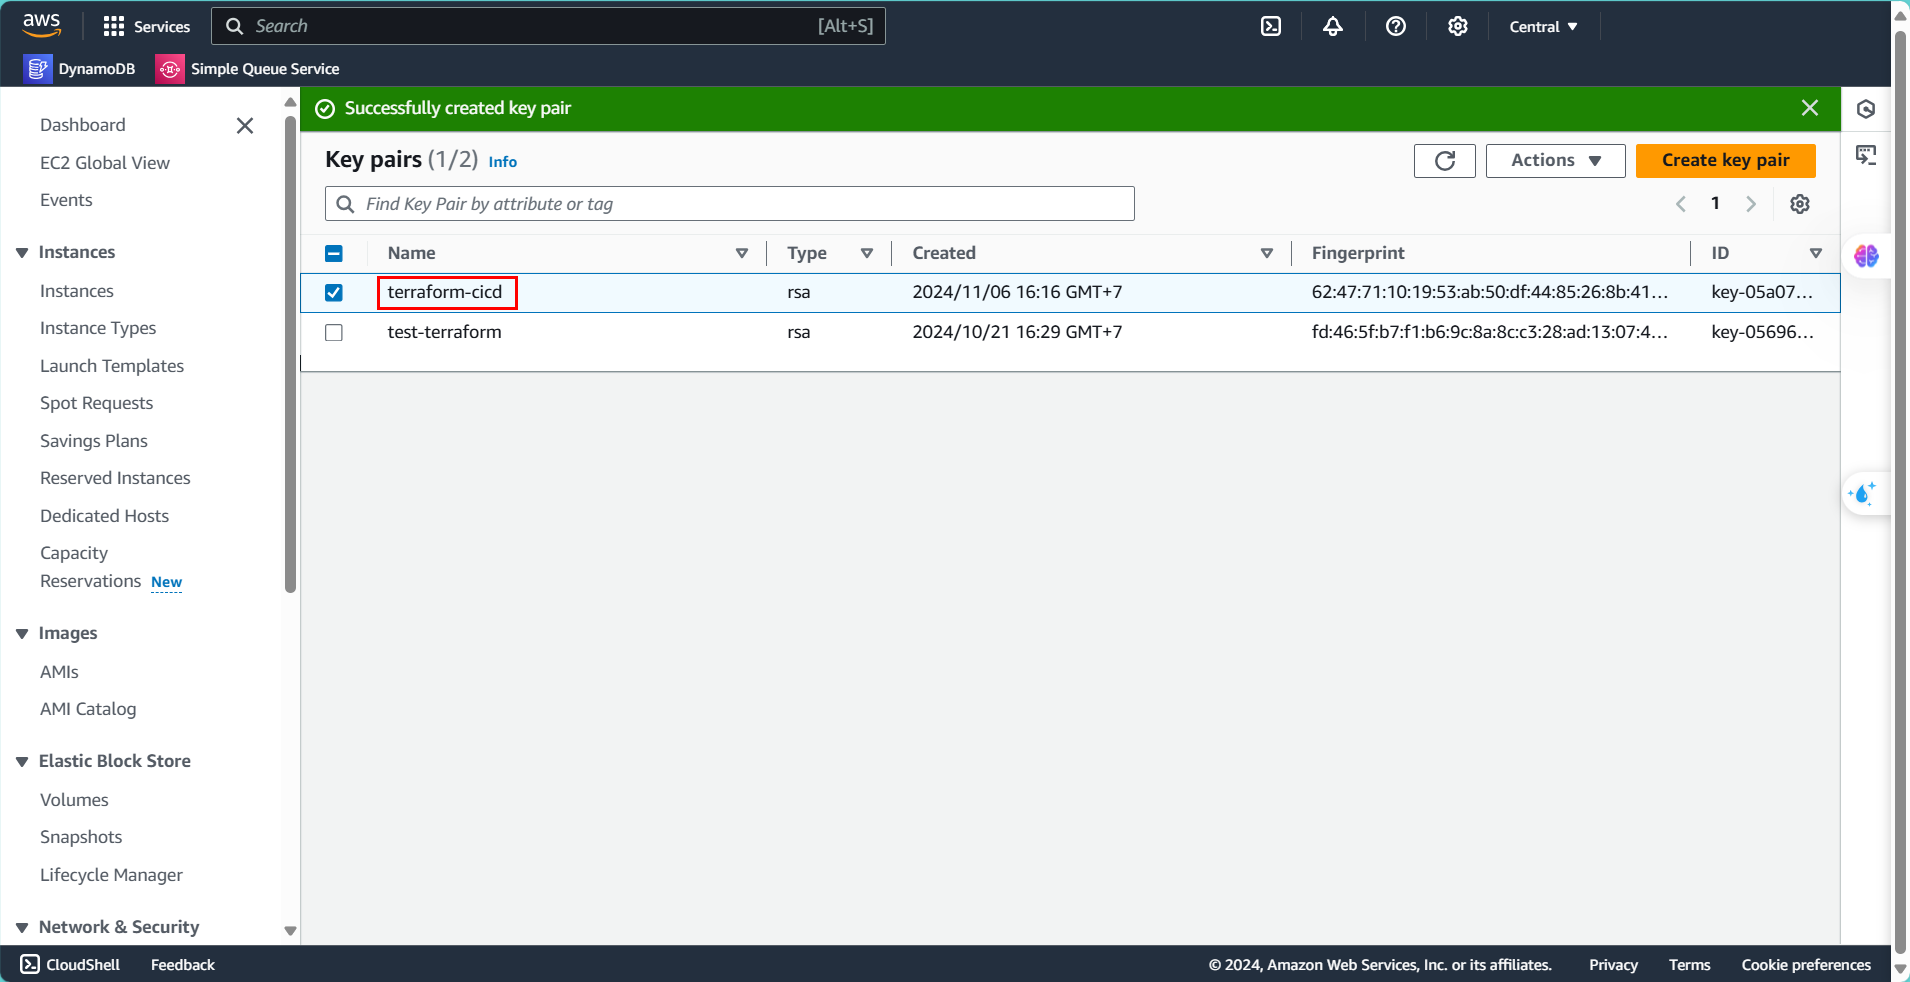The height and width of the screenshot is (982, 1910).
Task: Focus the Find Key Pair filter field
Action: tap(730, 204)
